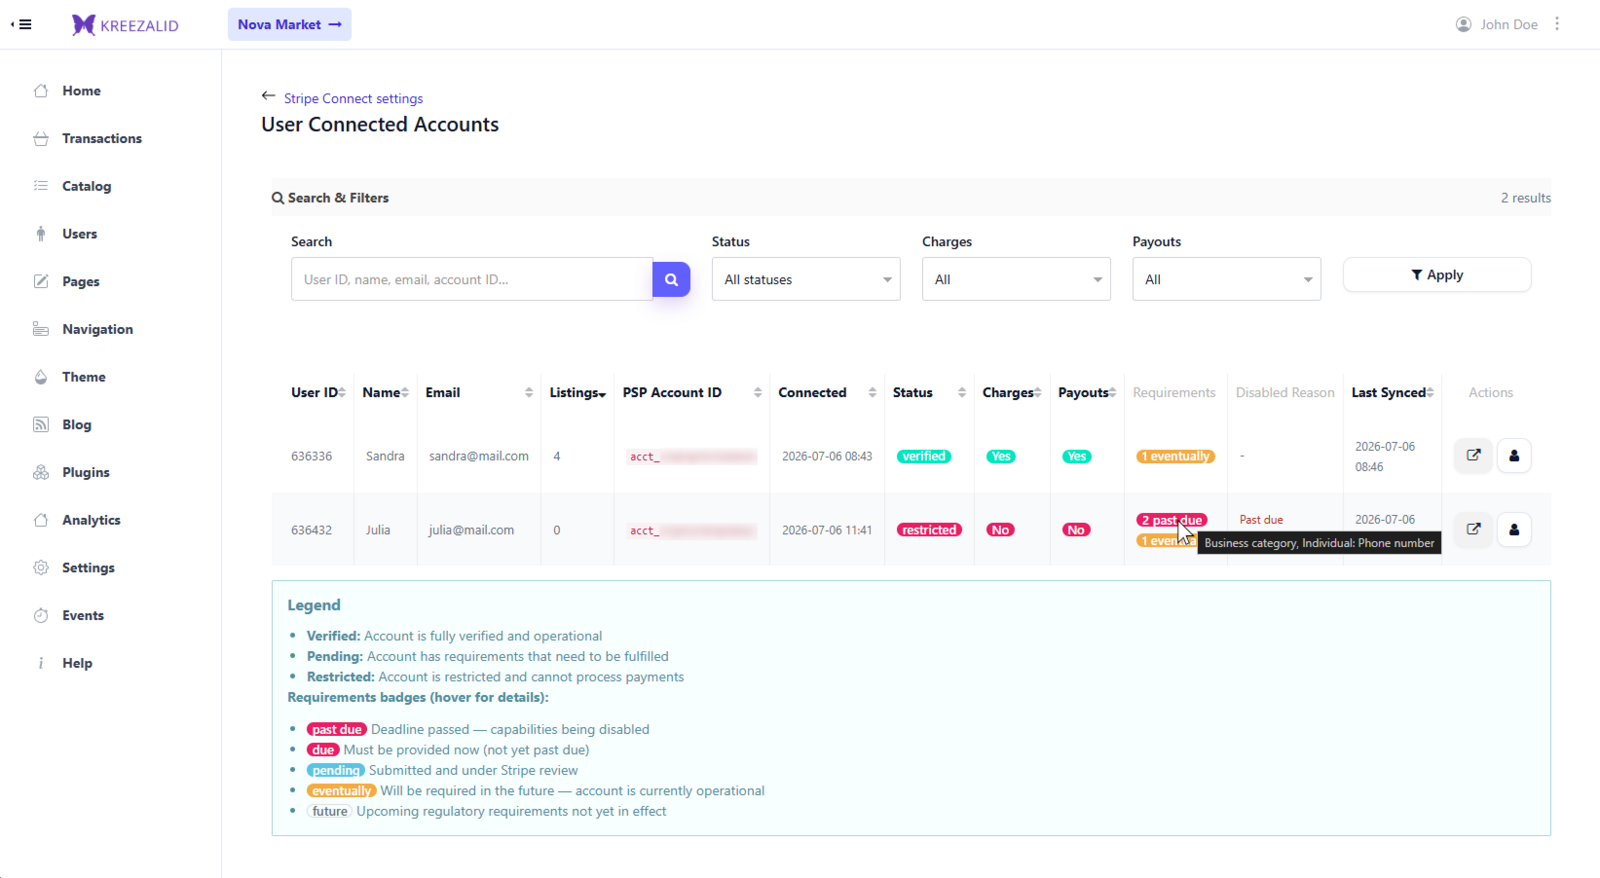Select Catalog from the sidebar
Viewport: 1600px width, 878px height.
tap(86, 186)
